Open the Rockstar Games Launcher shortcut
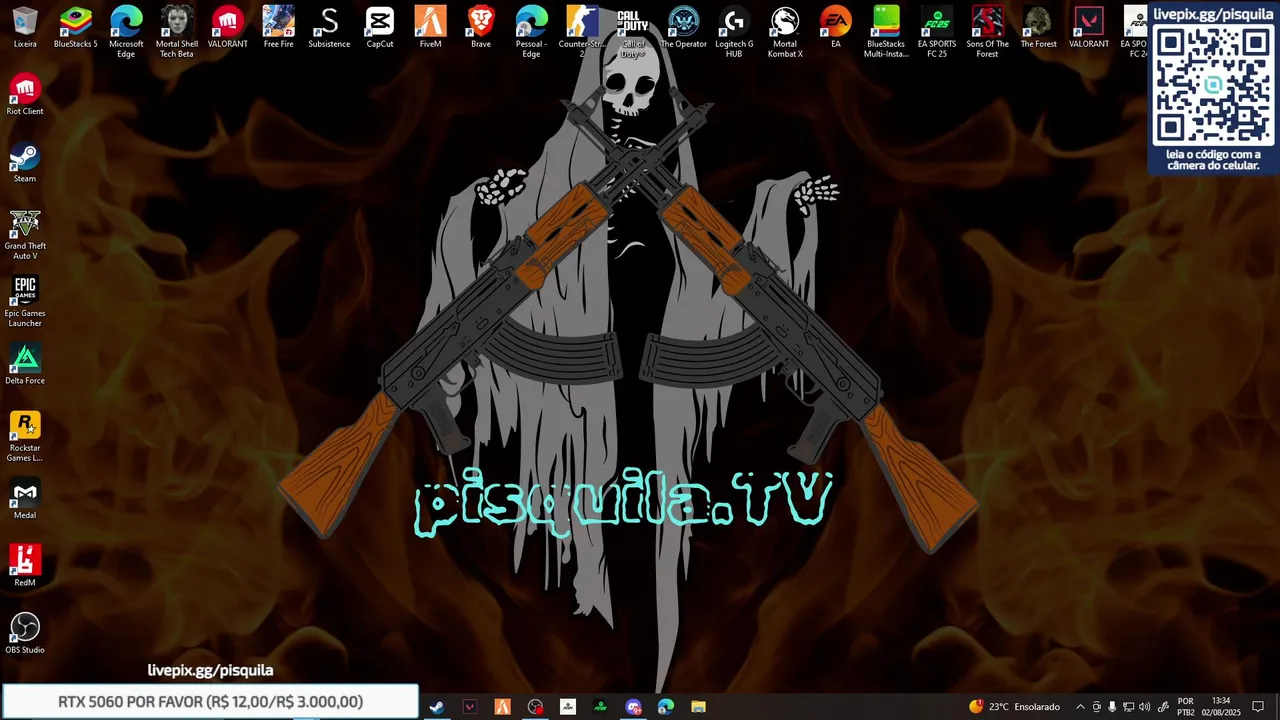1280x720 pixels. point(25,437)
